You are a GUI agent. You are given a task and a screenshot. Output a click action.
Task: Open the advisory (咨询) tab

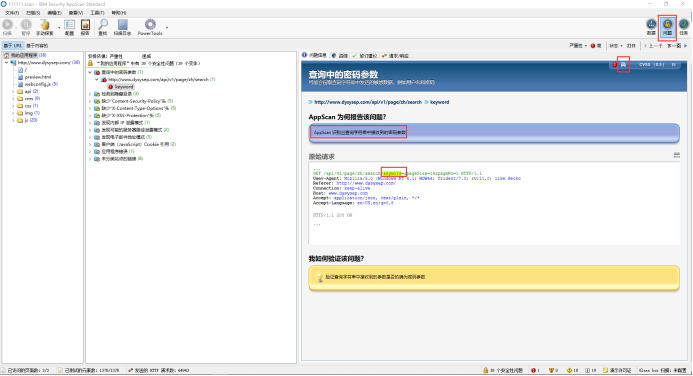(x=340, y=56)
